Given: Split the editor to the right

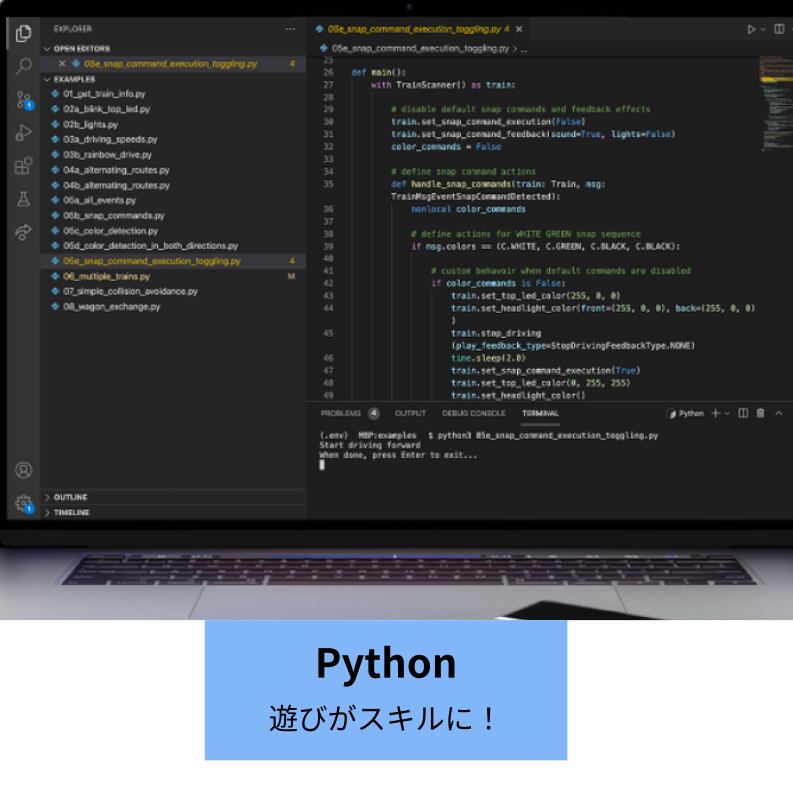Looking at the screenshot, I should coord(779,29).
